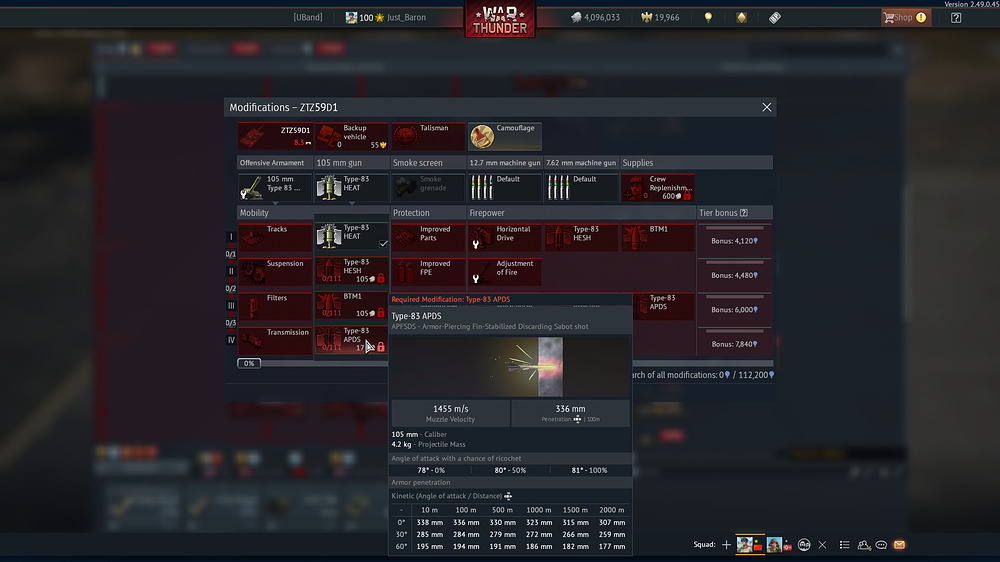1000x562 pixels.
Task: Select locked Type-83 HESH shell in dropdown list
Action: [x=351, y=271]
